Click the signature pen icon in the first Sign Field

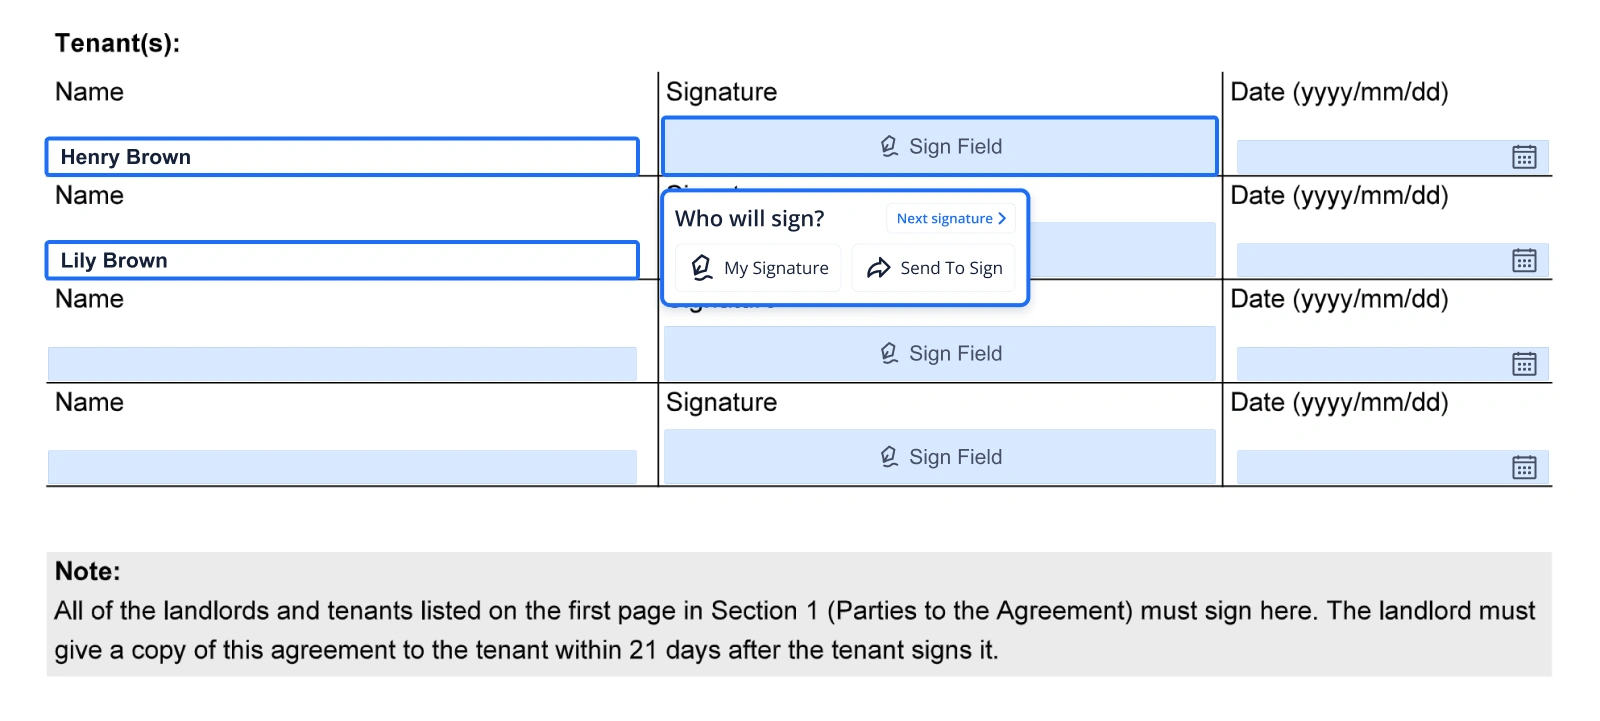(888, 146)
